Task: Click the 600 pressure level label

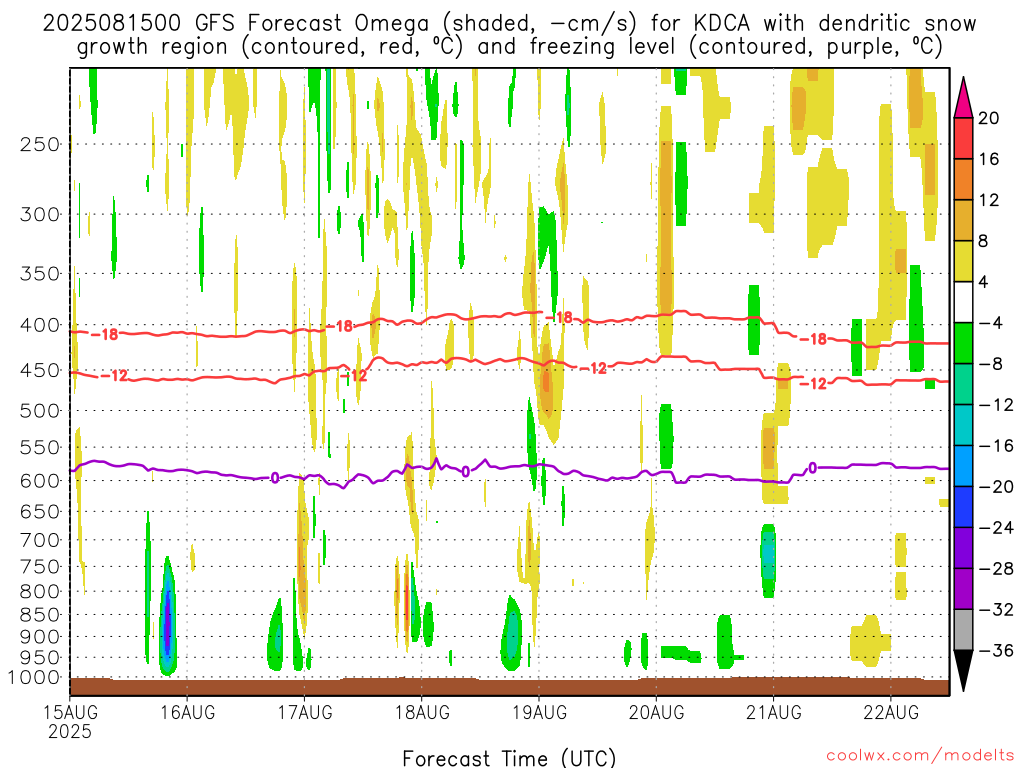Action: click(40, 481)
